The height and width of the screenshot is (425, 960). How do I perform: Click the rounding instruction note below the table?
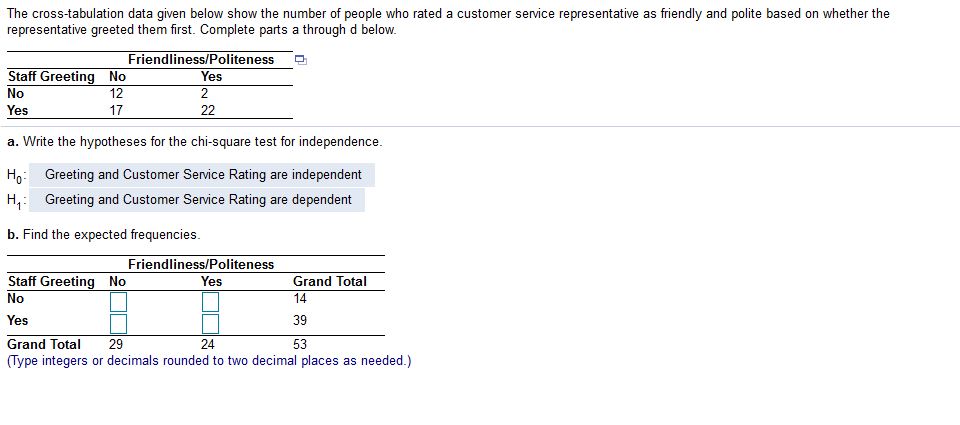coord(209,361)
